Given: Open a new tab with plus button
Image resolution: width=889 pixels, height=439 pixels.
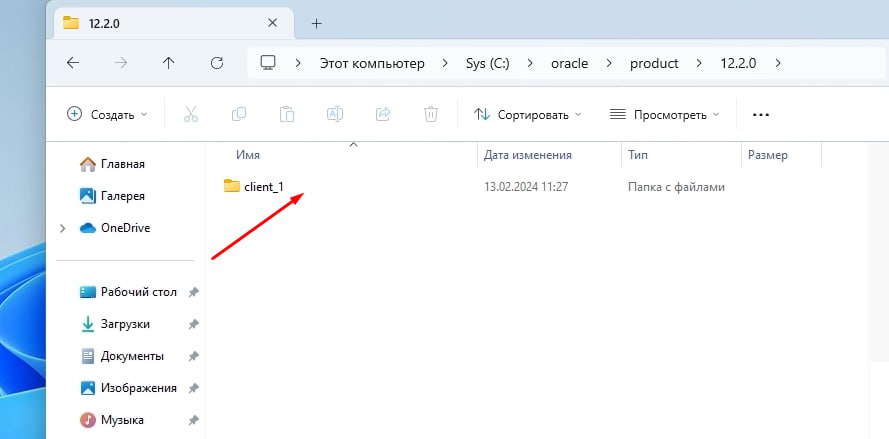Looking at the screenshot, I should coord(317,23).
